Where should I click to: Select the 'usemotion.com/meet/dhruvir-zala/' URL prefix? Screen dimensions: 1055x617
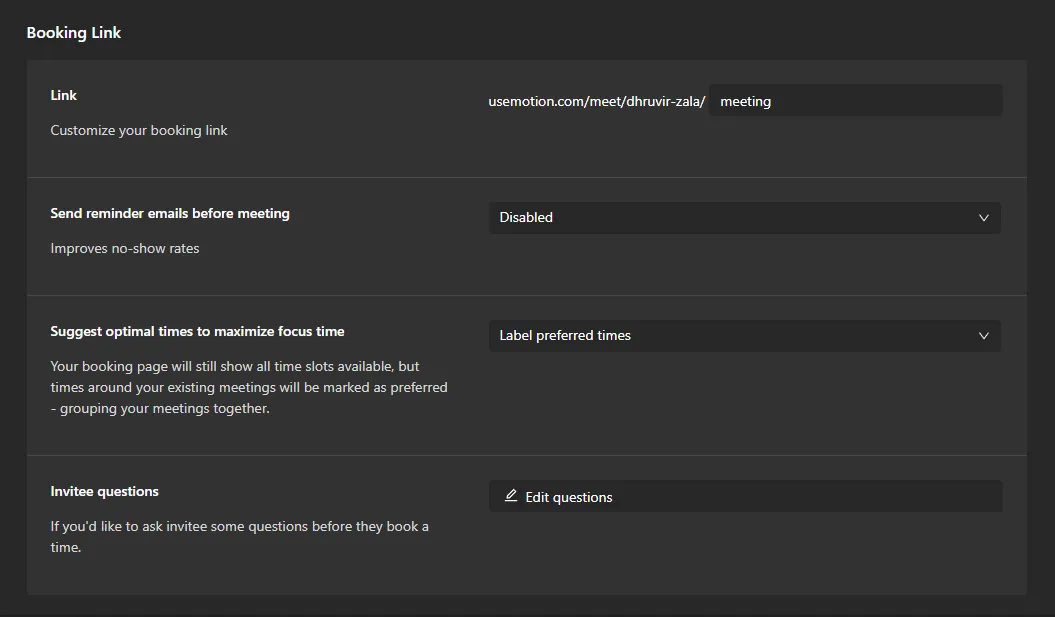[597, 101]
